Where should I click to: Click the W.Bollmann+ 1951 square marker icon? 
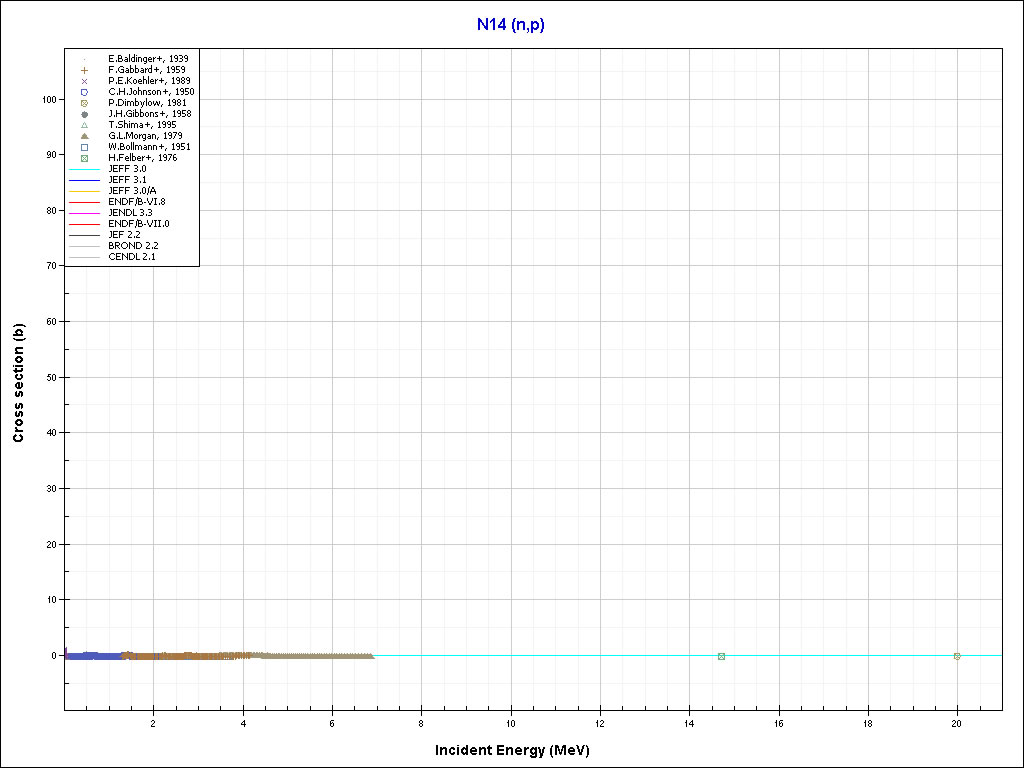point(85,147)
